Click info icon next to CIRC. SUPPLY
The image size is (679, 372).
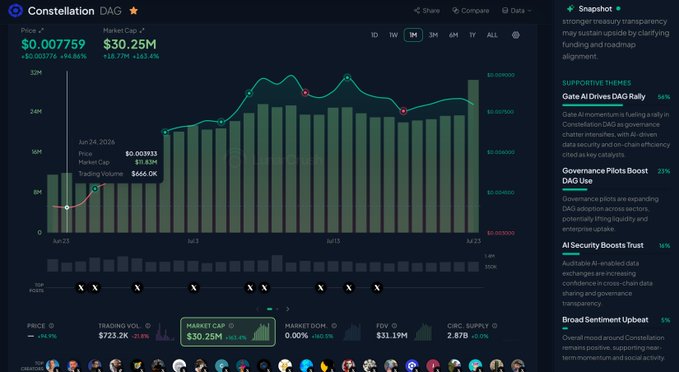tap(495, 326)
